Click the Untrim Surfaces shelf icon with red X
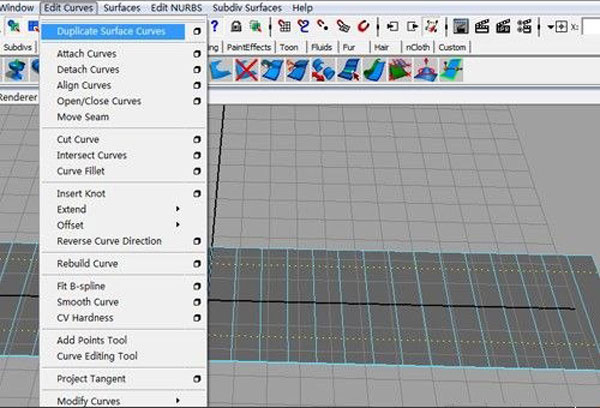This screenshot has width=600, height=408. 246,70
